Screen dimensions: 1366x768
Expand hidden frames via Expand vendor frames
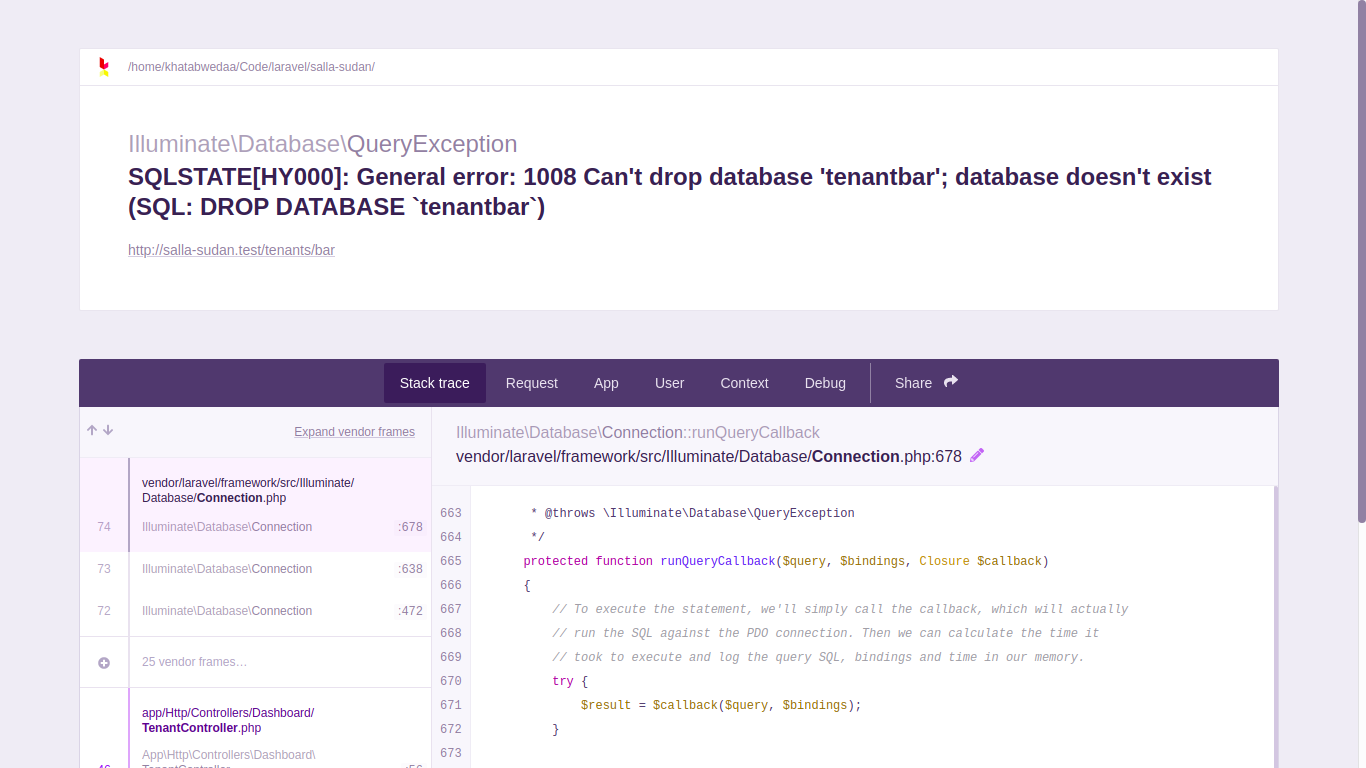point(354,432)
